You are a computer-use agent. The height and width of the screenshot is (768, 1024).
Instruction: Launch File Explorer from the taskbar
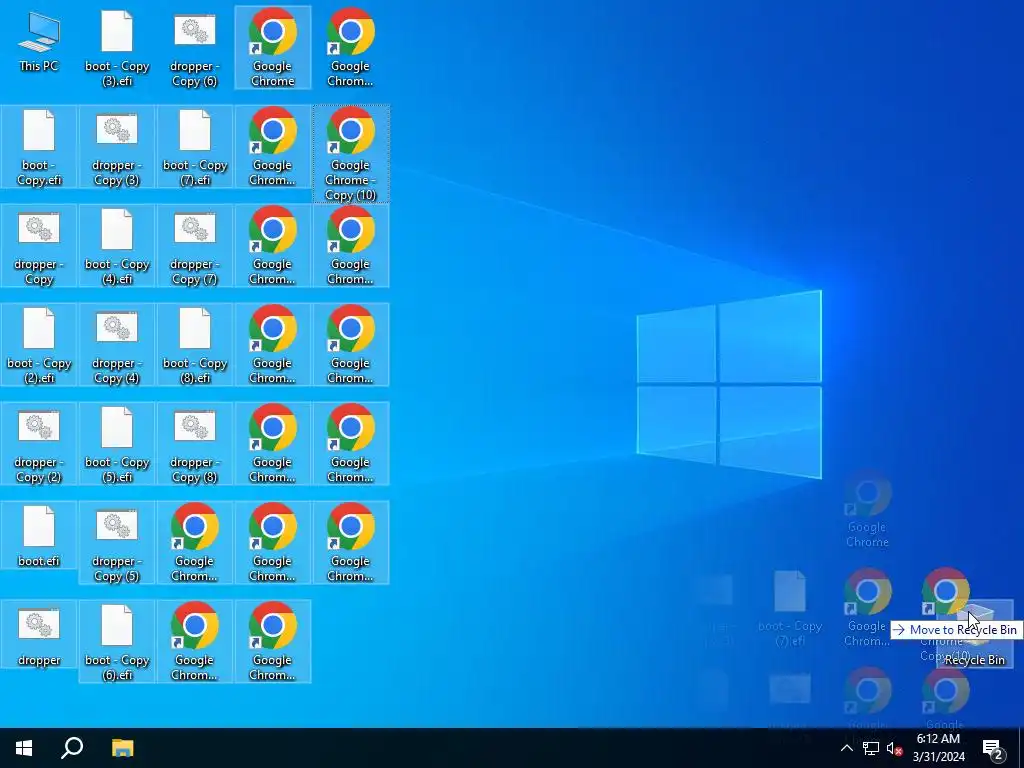pos(122,748)
